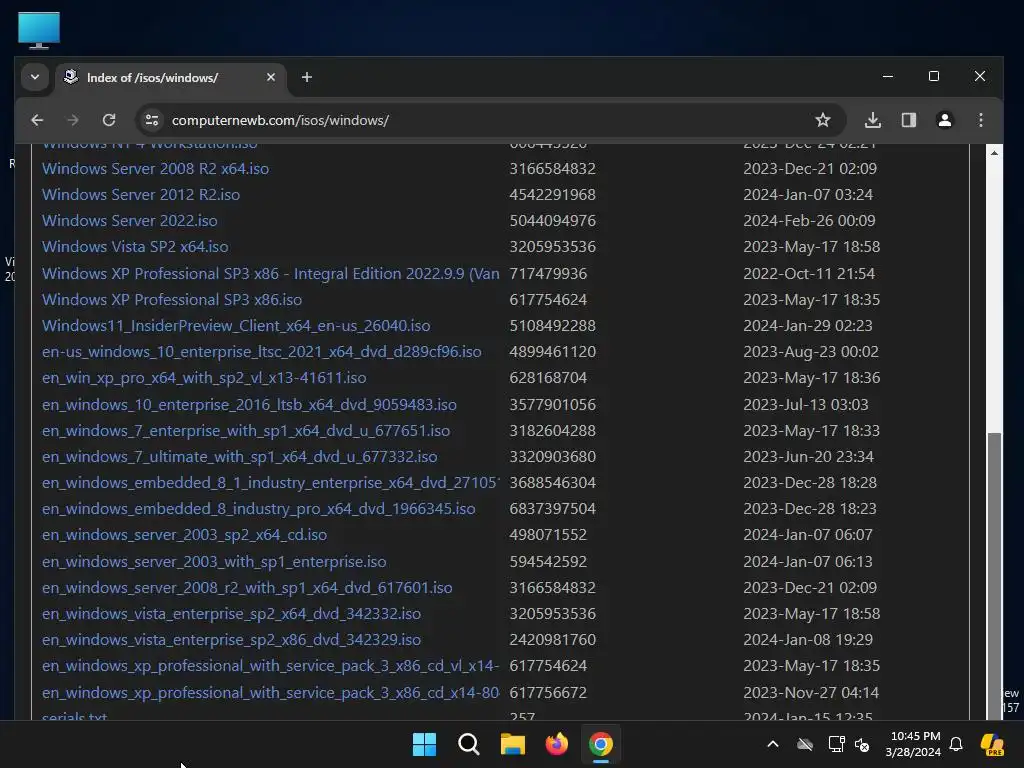The height and width of the screenshot is (768, 1024).
Task: Bookmark this page with the star
Action: click(x=823, y=120)
